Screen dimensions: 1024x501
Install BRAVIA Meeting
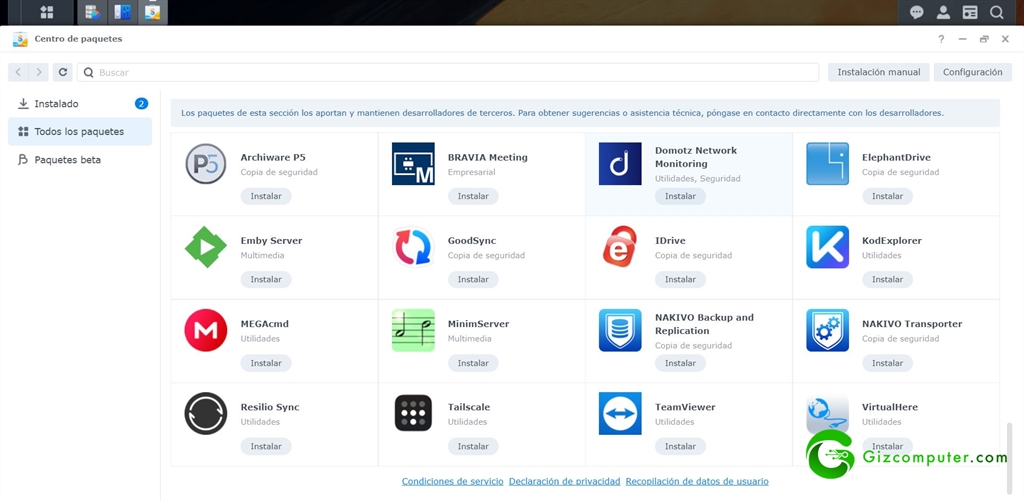(473, 196)
